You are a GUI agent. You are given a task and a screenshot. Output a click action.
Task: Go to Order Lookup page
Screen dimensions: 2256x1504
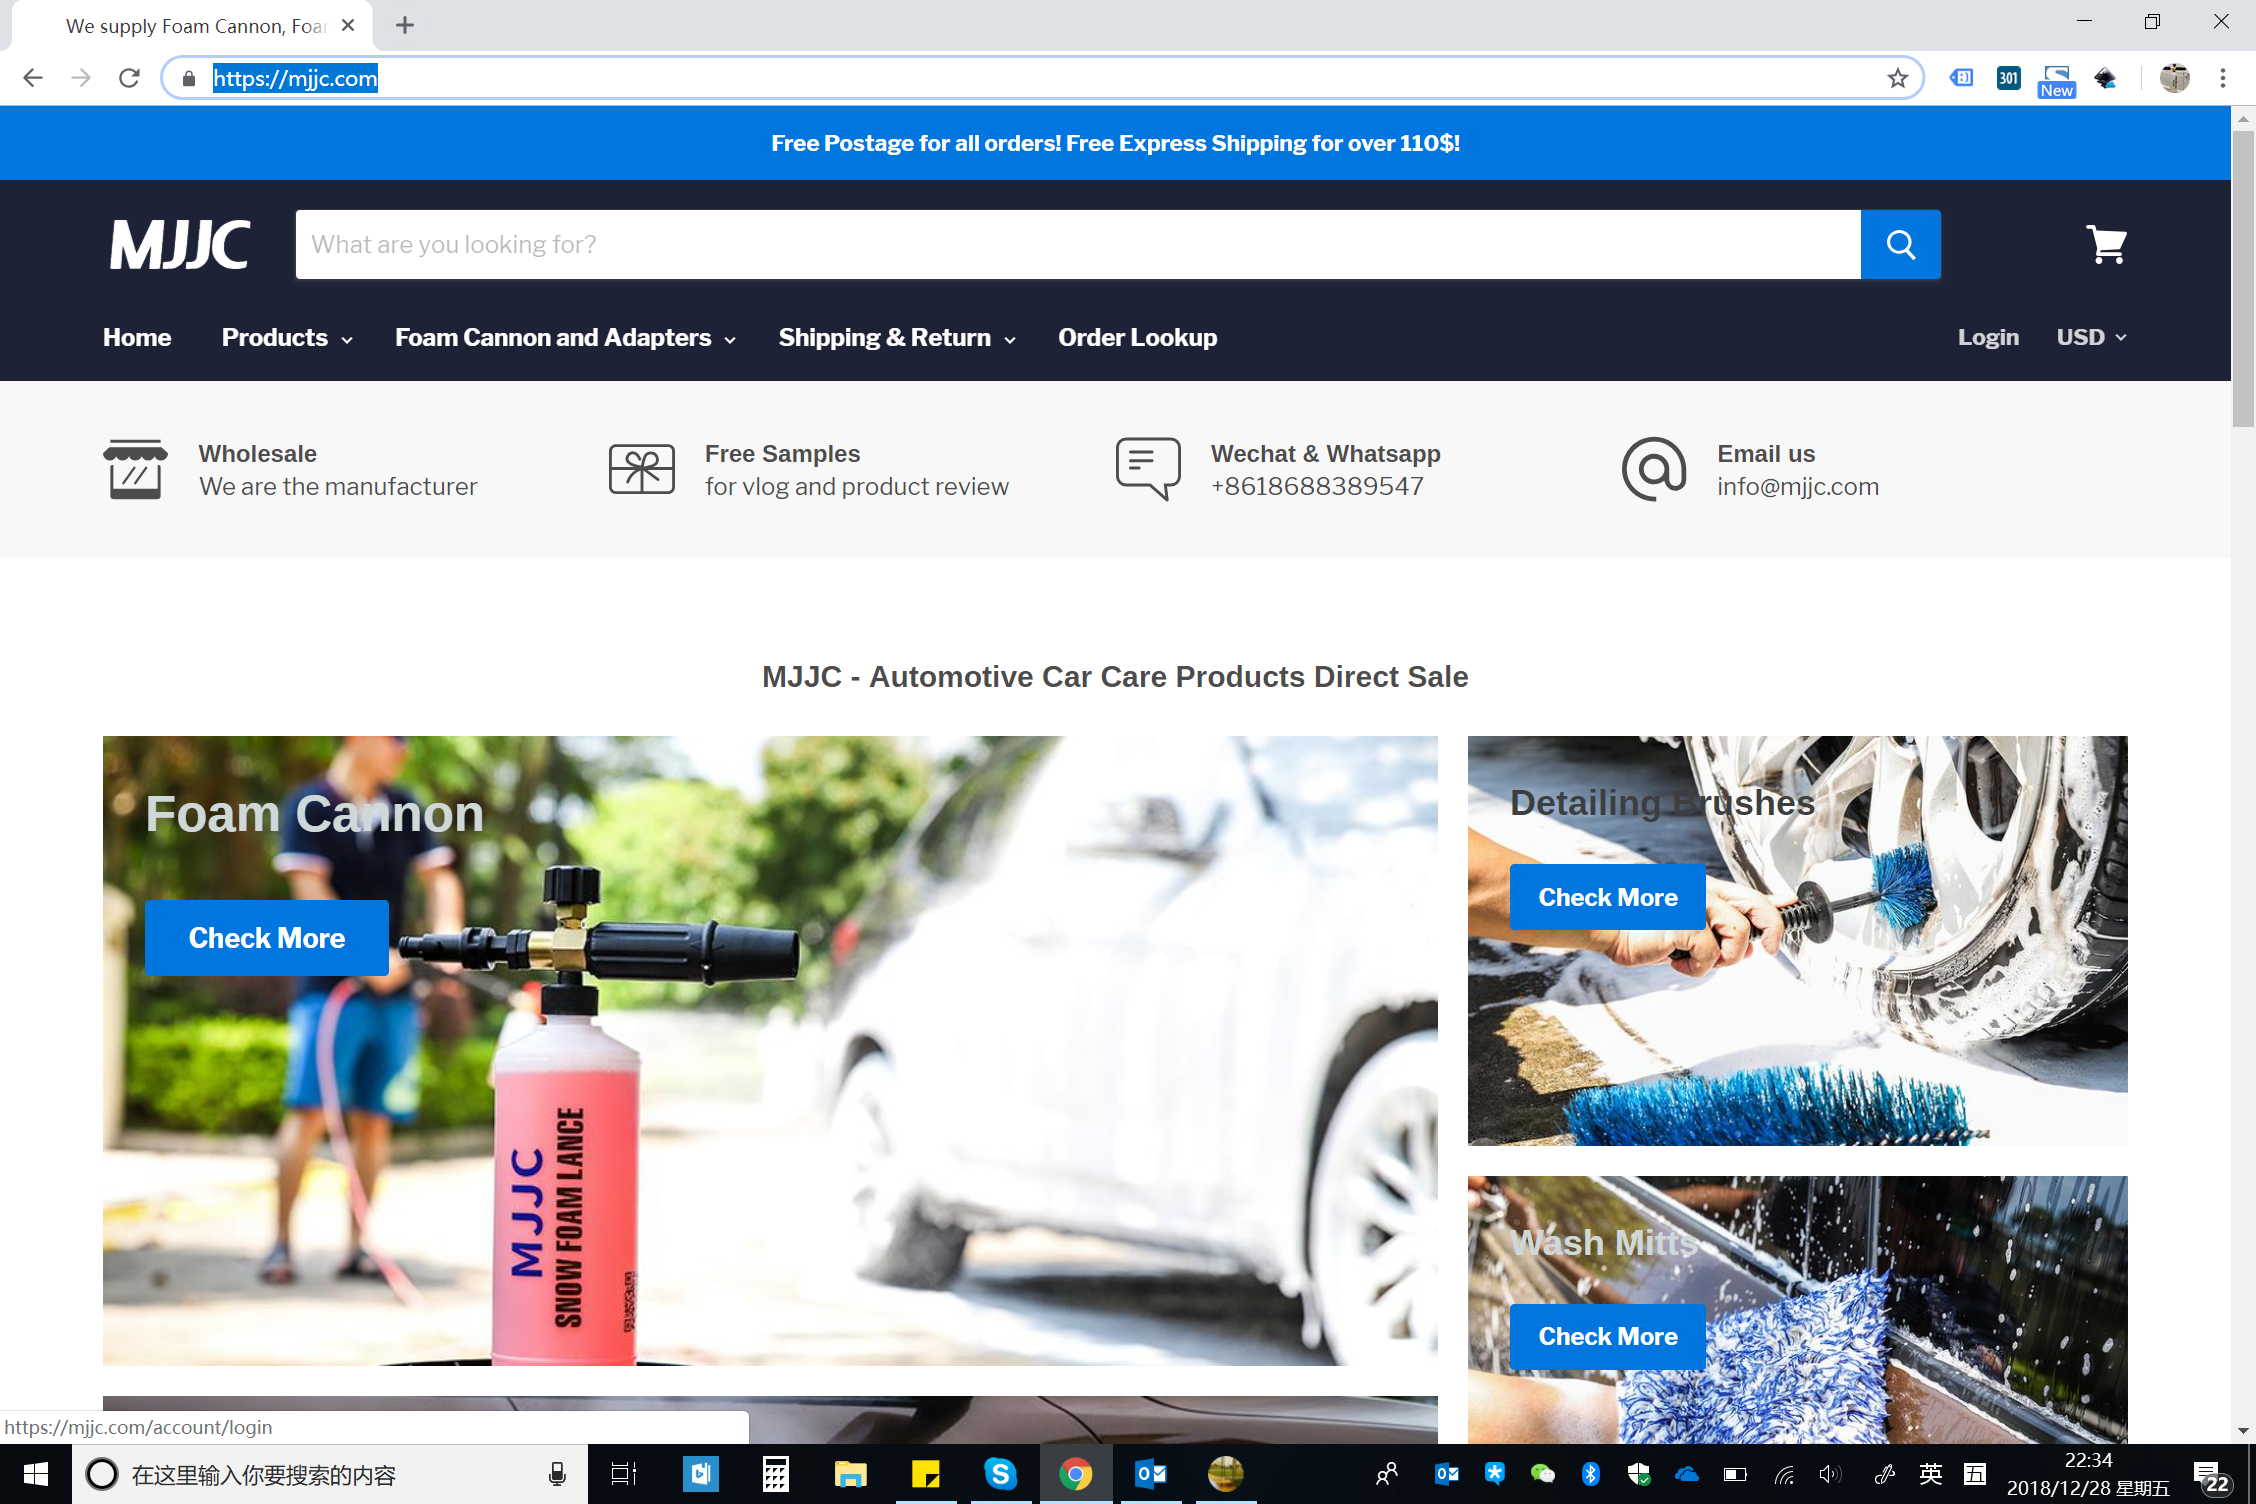coord(1137,338)
